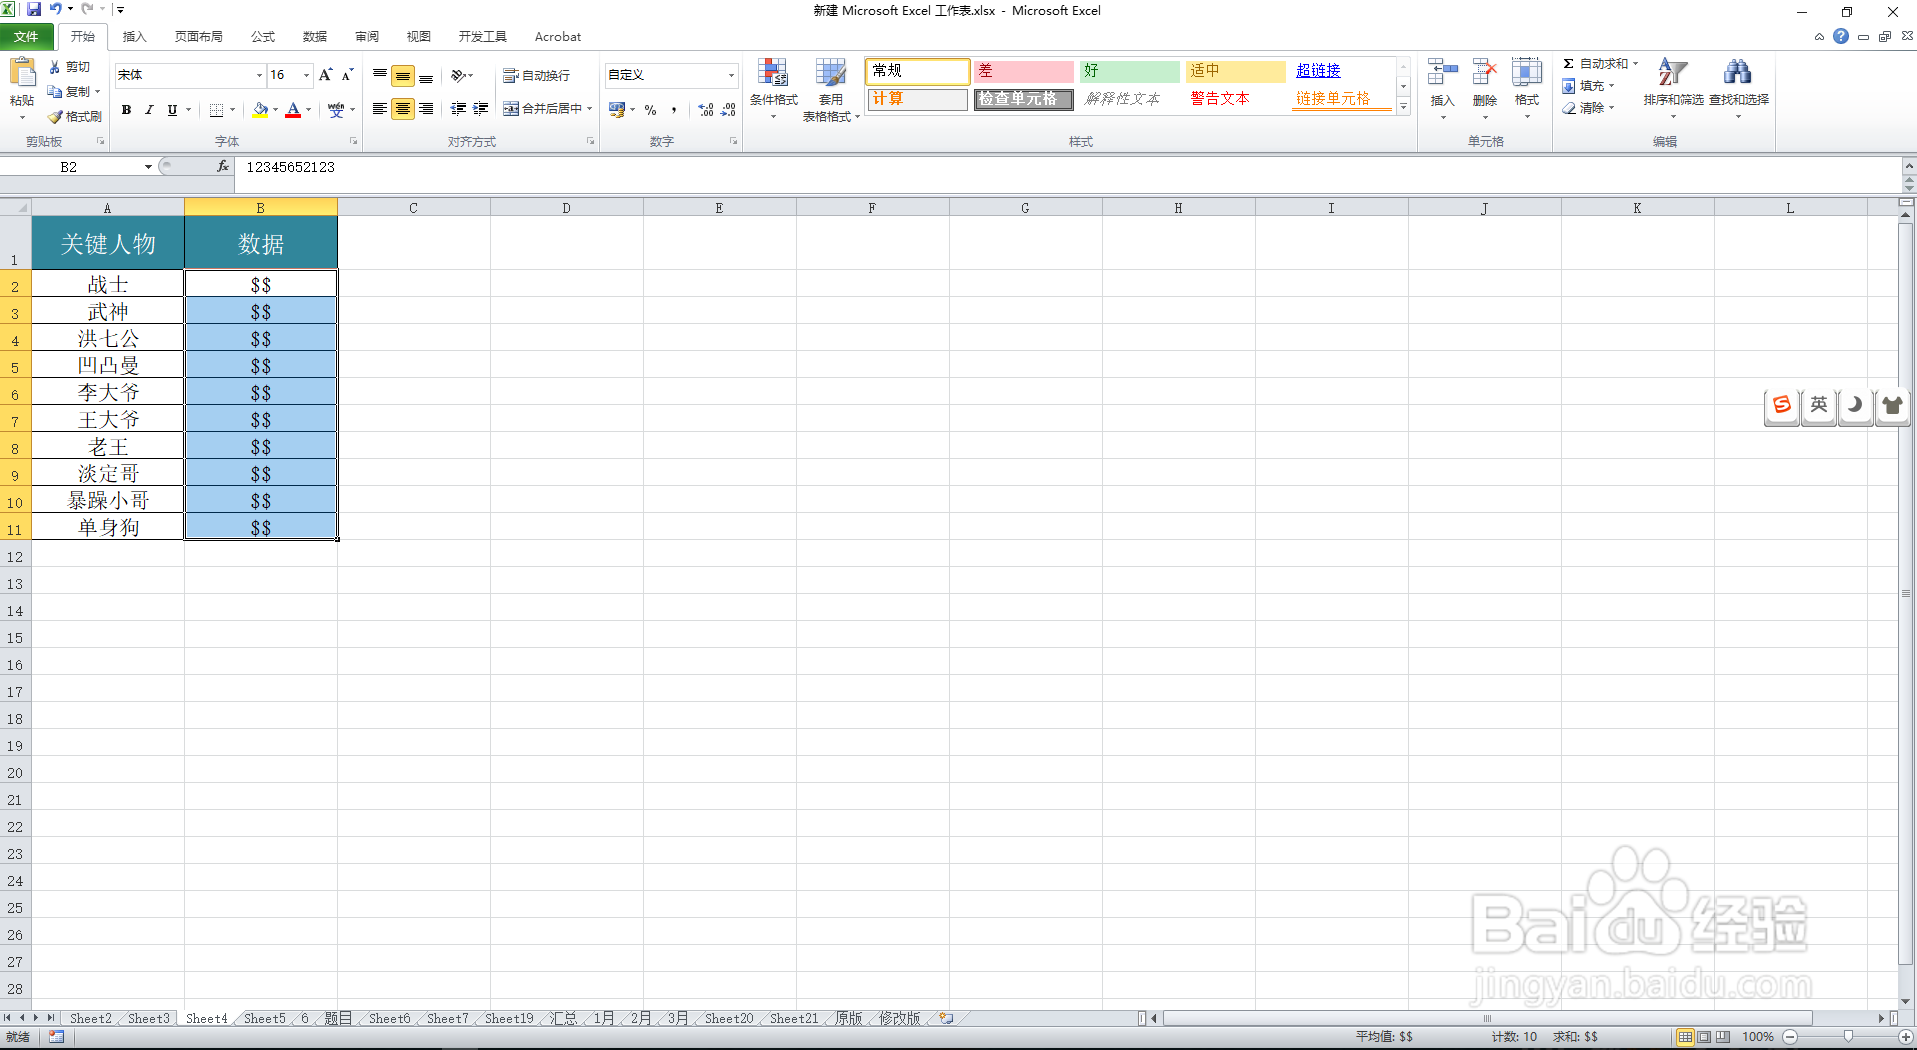The width and height of the screenshot is (1917, 1050).
Task: Switch to the 插入 Insert tab
Action: coord(134,37)
